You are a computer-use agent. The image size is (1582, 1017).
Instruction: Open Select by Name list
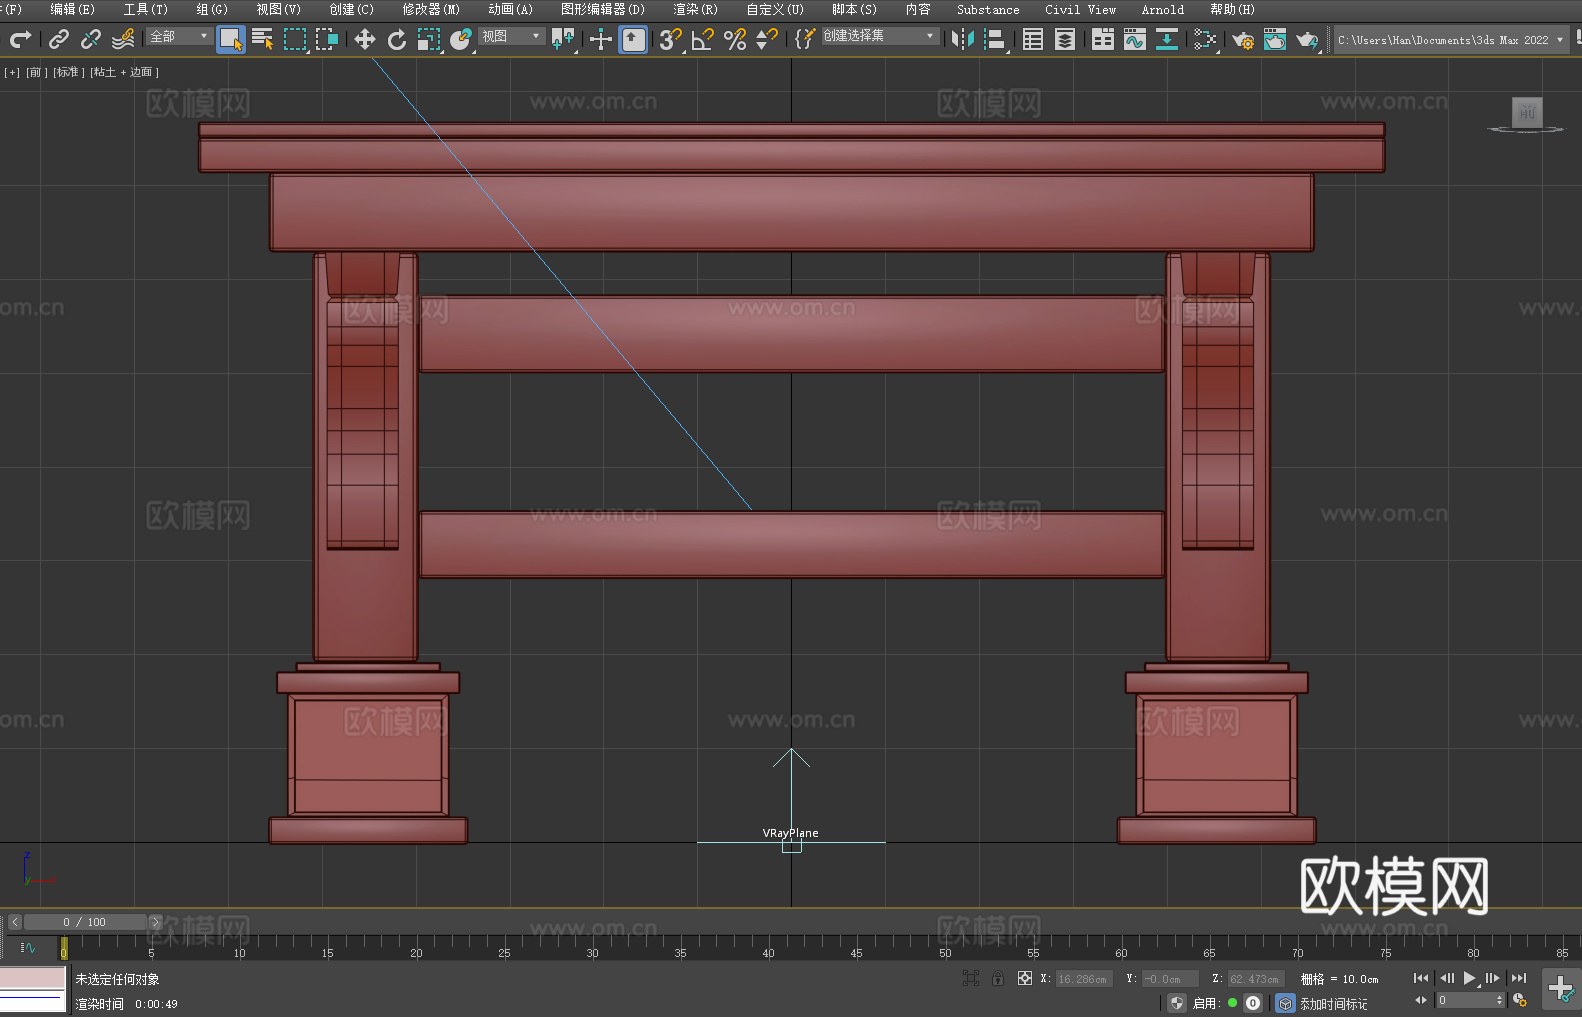263,39
